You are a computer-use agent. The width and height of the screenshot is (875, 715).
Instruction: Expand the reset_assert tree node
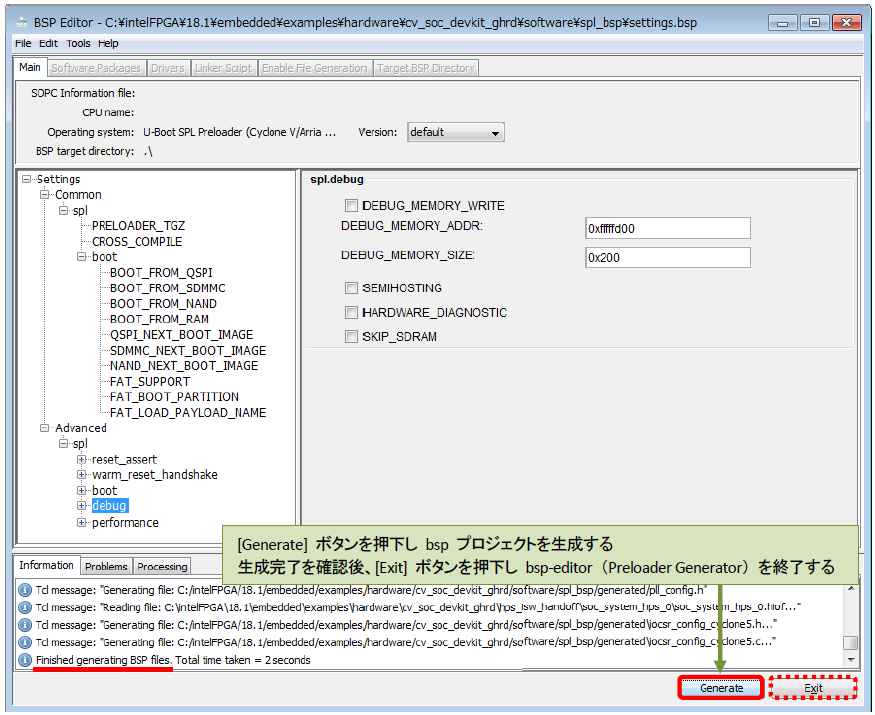click(x=82, y=460)
